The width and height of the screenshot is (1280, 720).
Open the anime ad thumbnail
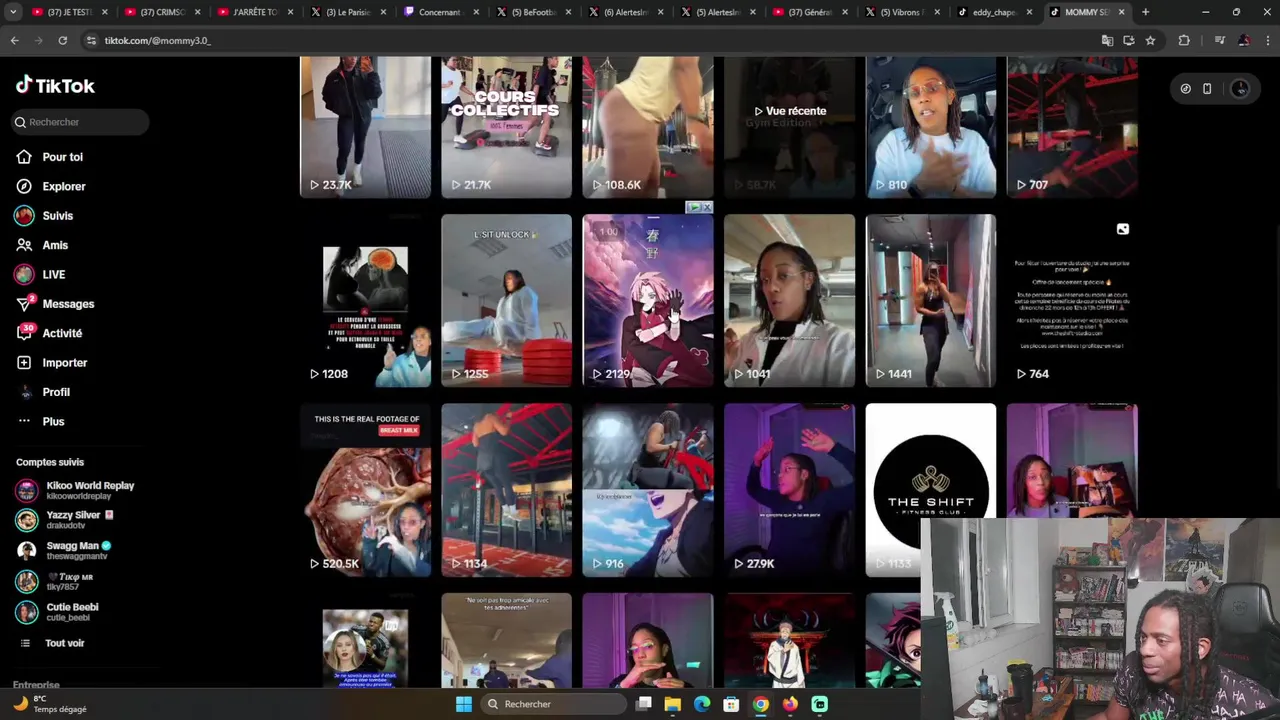click(x=648, y=300)
